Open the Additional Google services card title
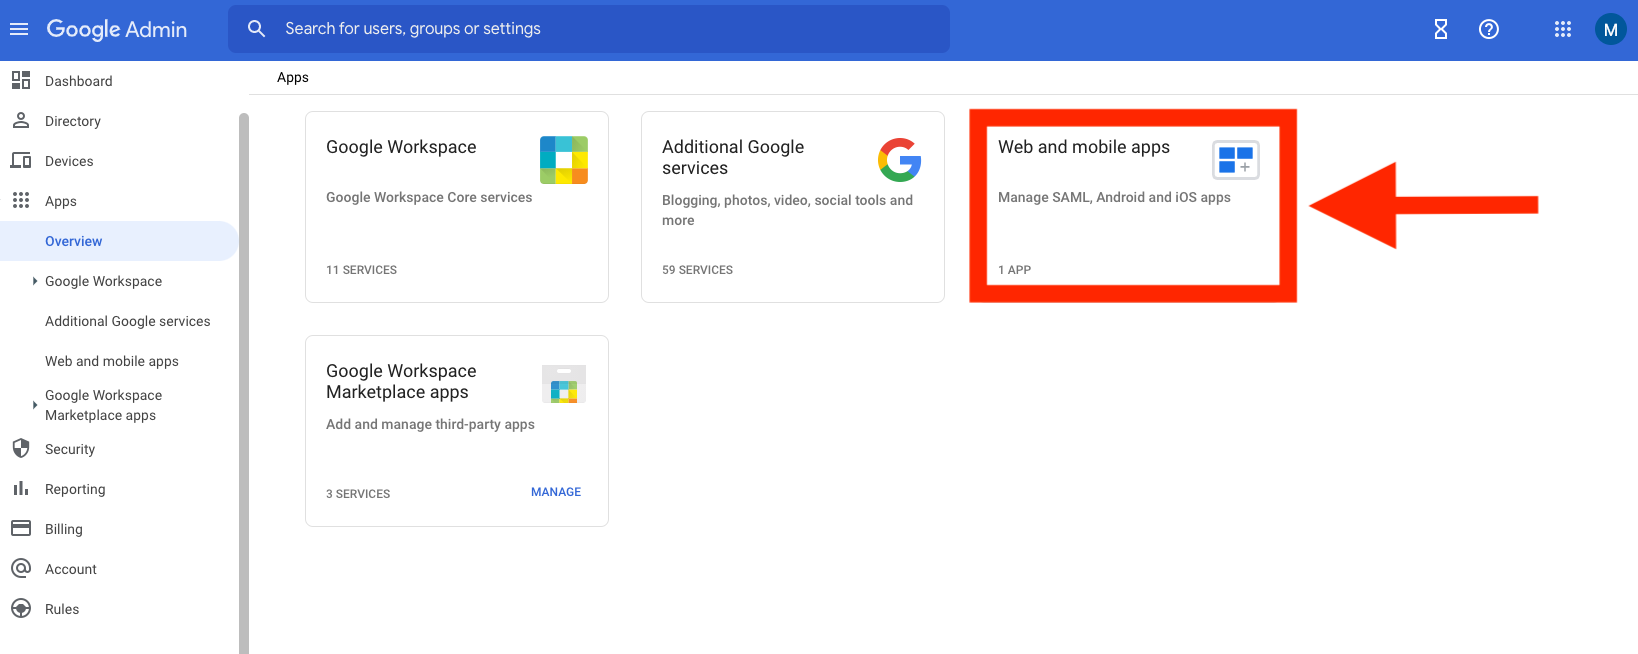Image resolution: width=1638 pixels, height=654 pixels. tap(733, 157)
